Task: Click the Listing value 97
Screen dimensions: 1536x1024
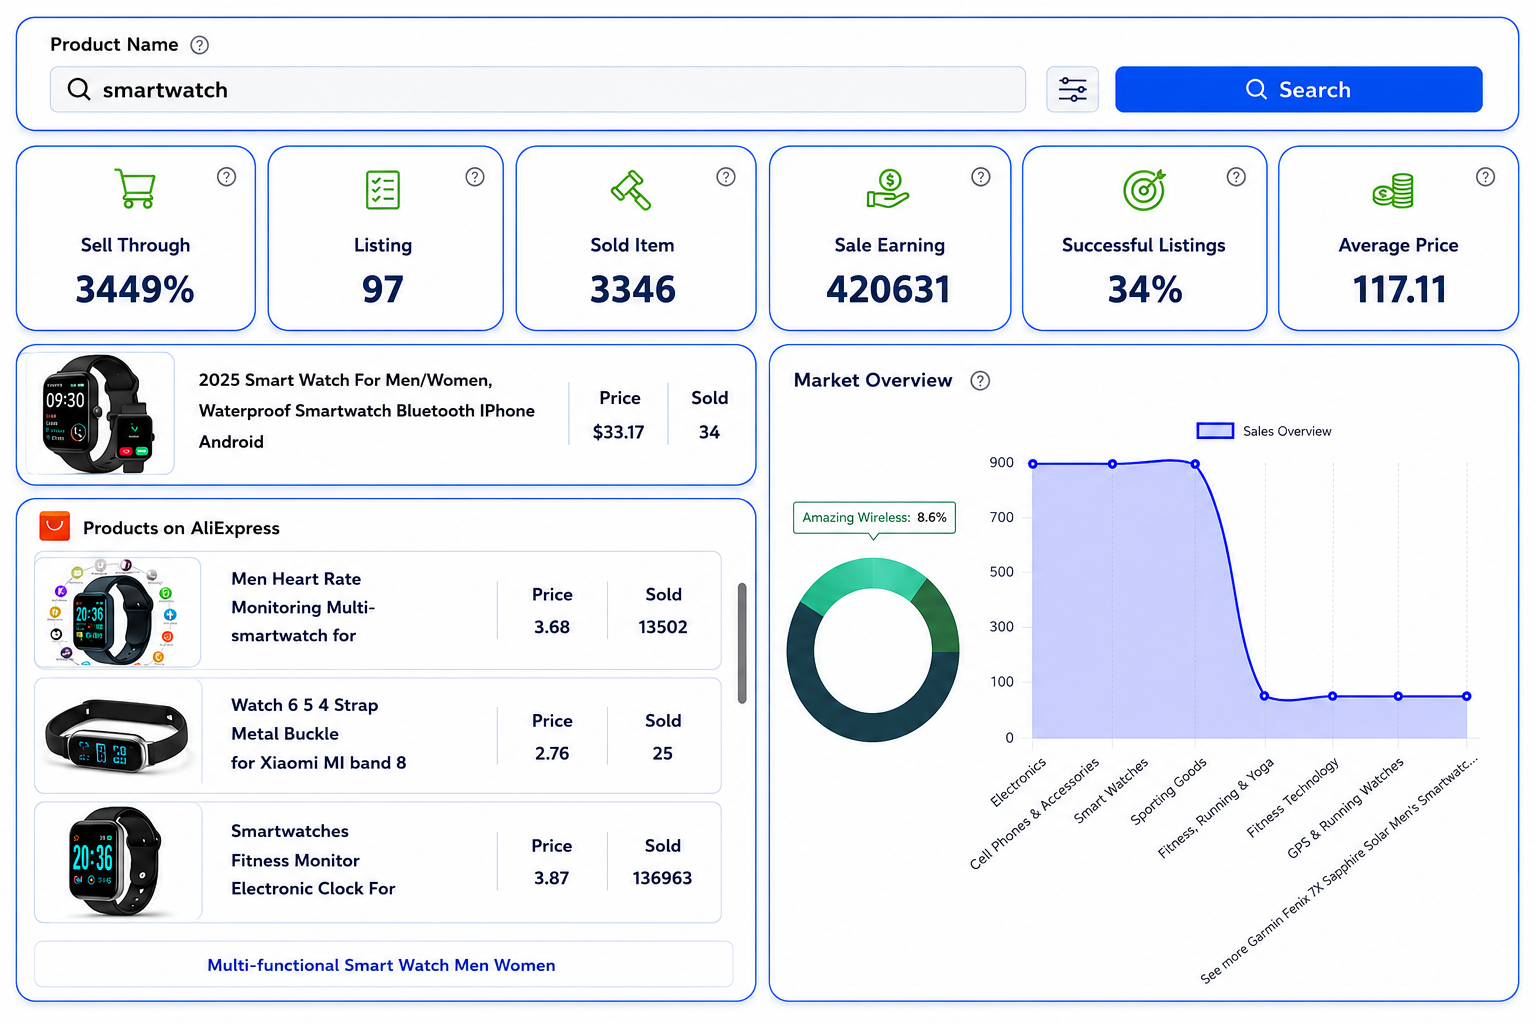Action: 383,290
